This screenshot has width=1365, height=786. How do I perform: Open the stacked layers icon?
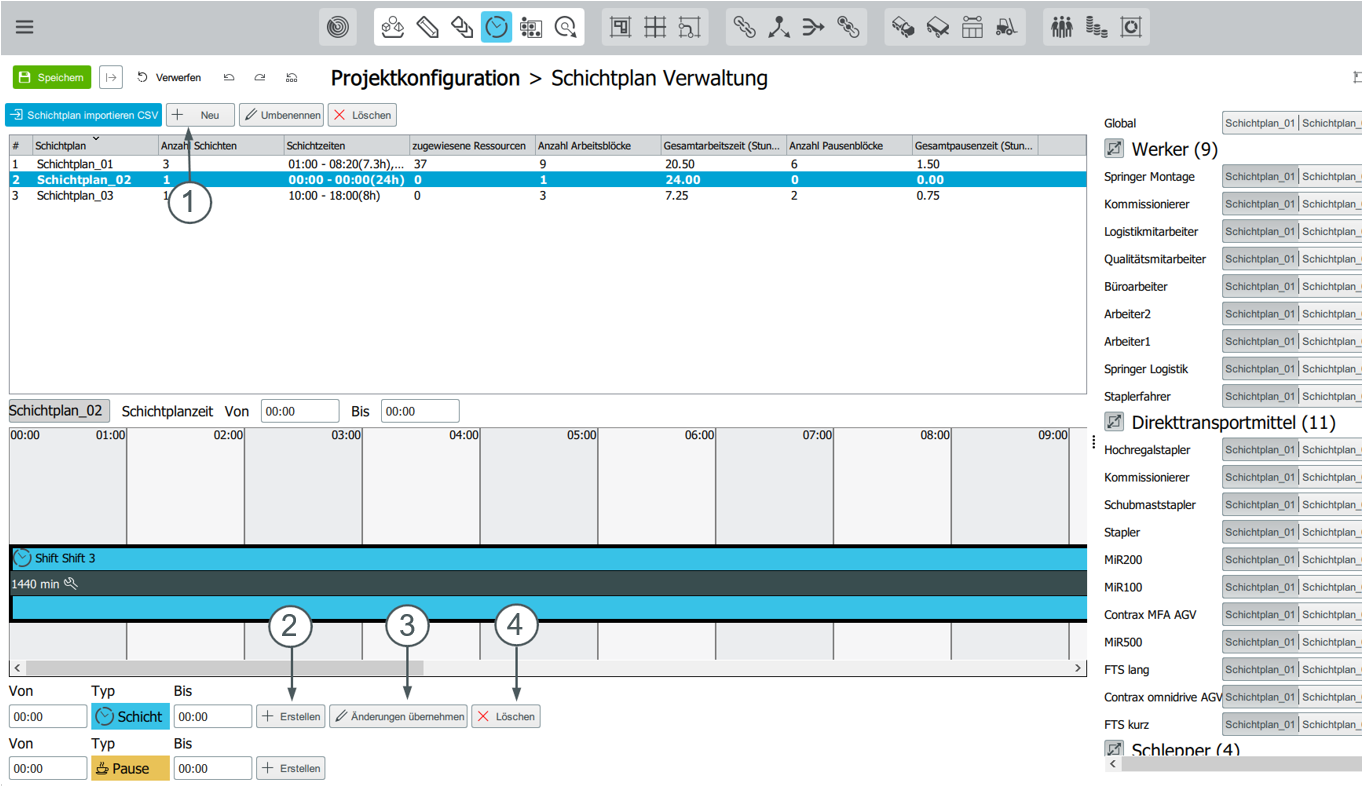point(462,27)
